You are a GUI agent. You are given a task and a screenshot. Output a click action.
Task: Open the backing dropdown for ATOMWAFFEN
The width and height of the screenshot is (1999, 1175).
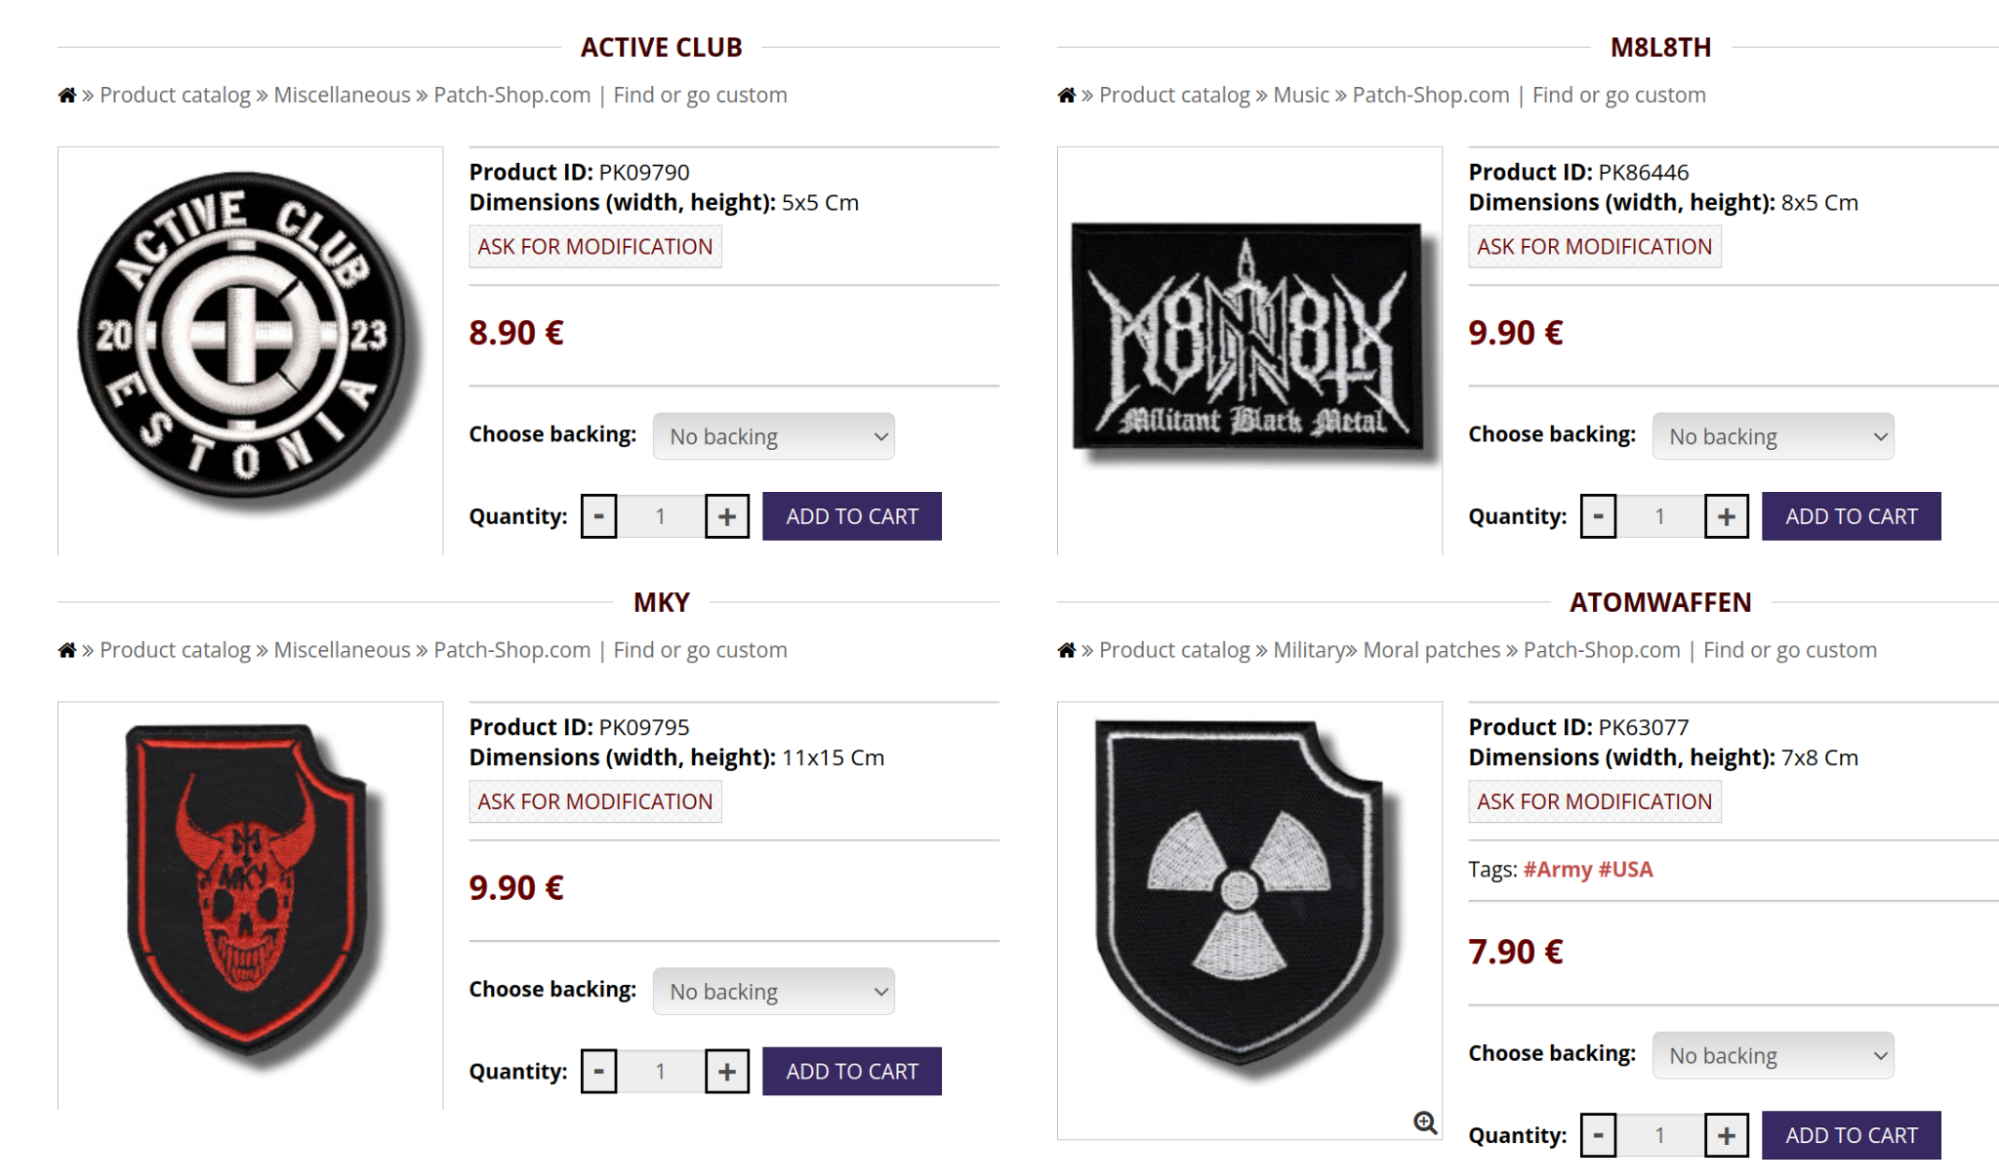point(1772,1055)
